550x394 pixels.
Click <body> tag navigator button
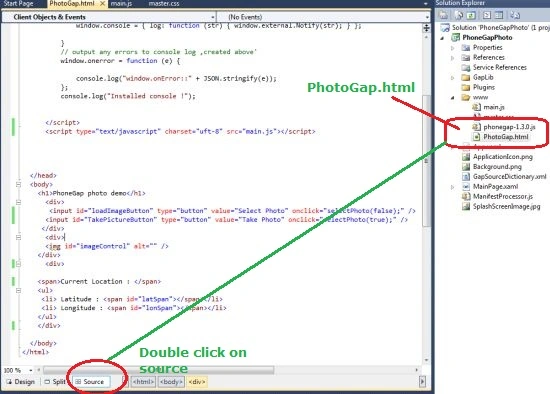pyautogui.click(x=171, y=382)
